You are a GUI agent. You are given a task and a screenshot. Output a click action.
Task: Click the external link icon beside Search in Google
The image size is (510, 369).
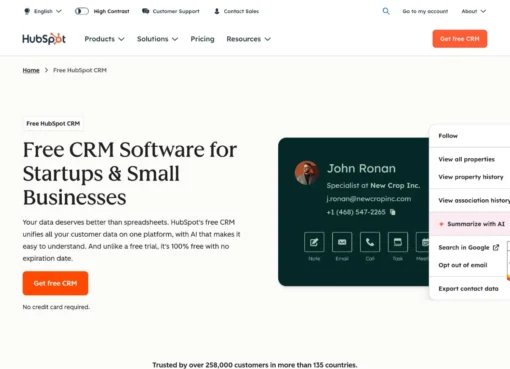point(496,247)
